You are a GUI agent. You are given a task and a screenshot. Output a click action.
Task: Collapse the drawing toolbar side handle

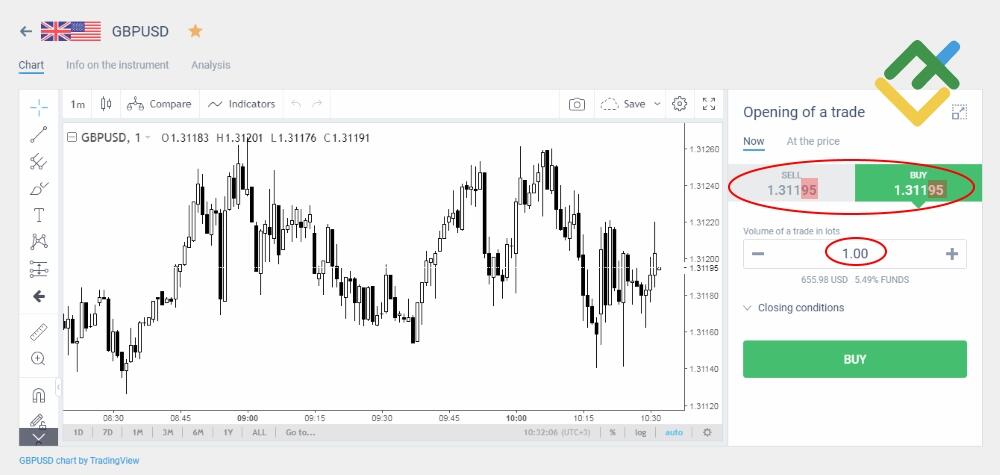pyautogui.click(x=59, y=386)
